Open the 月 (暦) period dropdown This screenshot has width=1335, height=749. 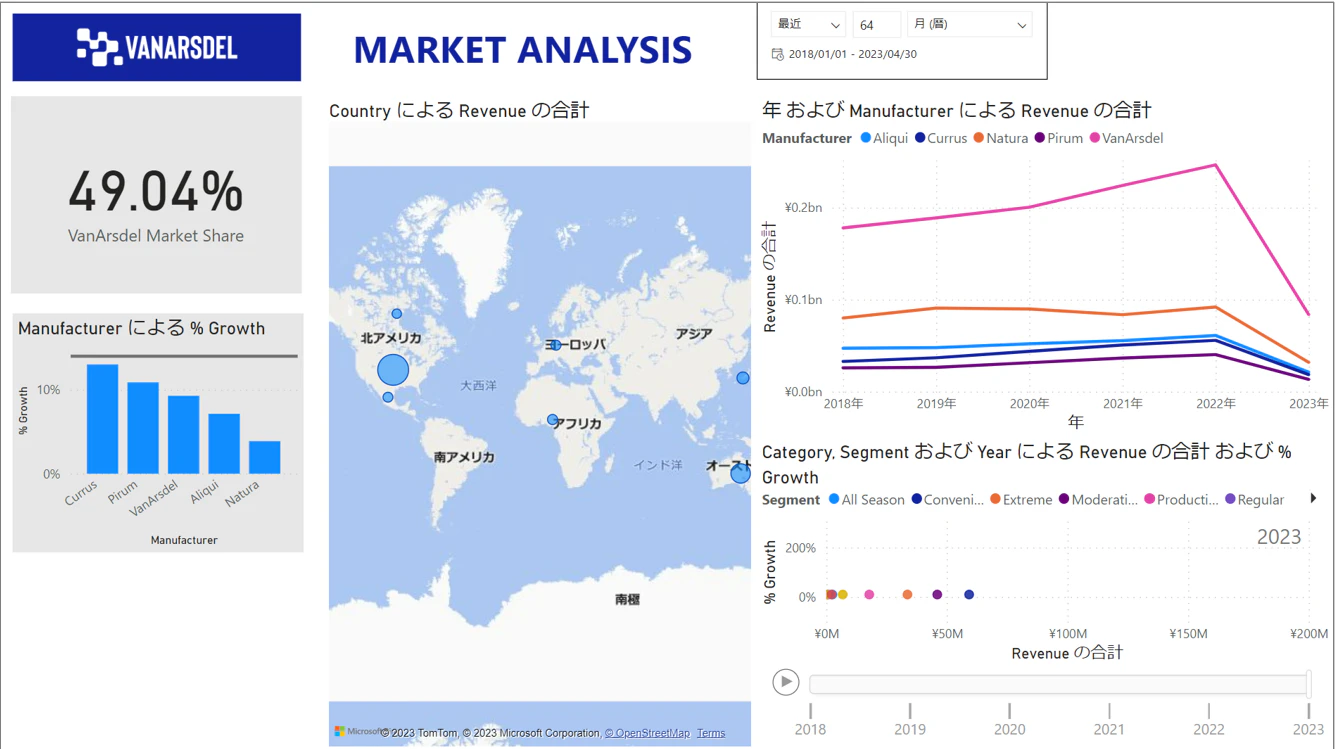click(969, 25)
